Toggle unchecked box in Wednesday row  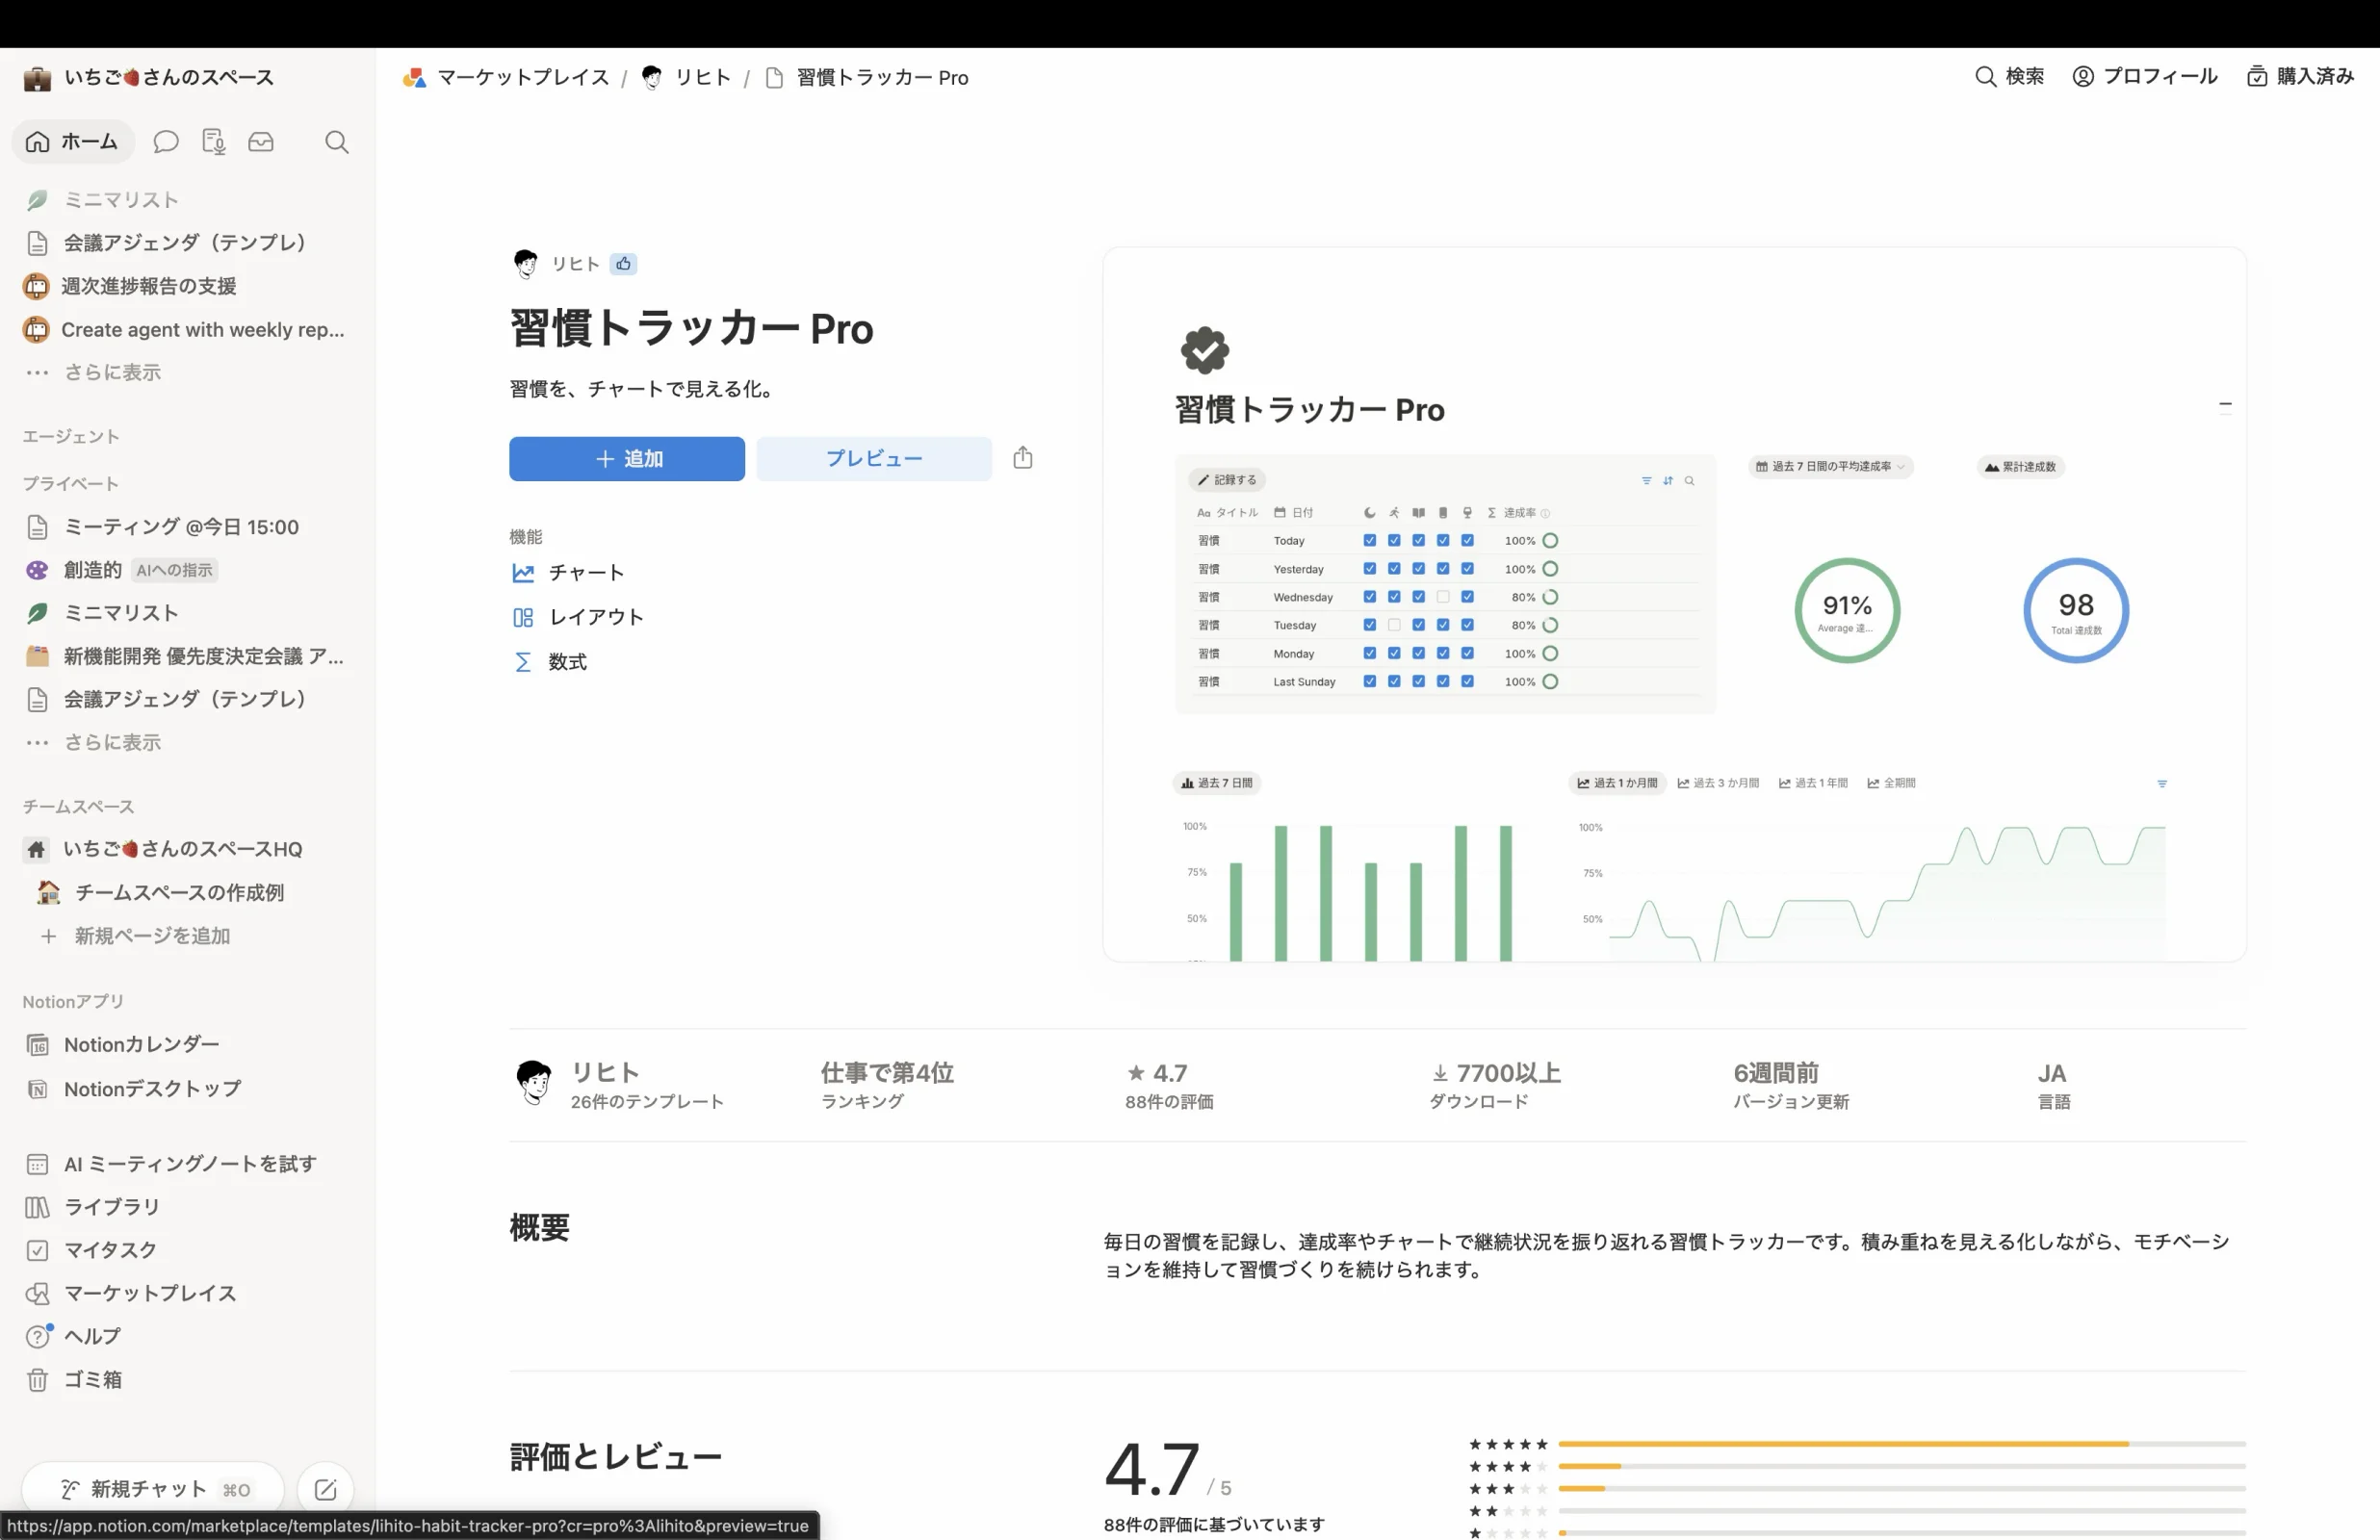1442,597
